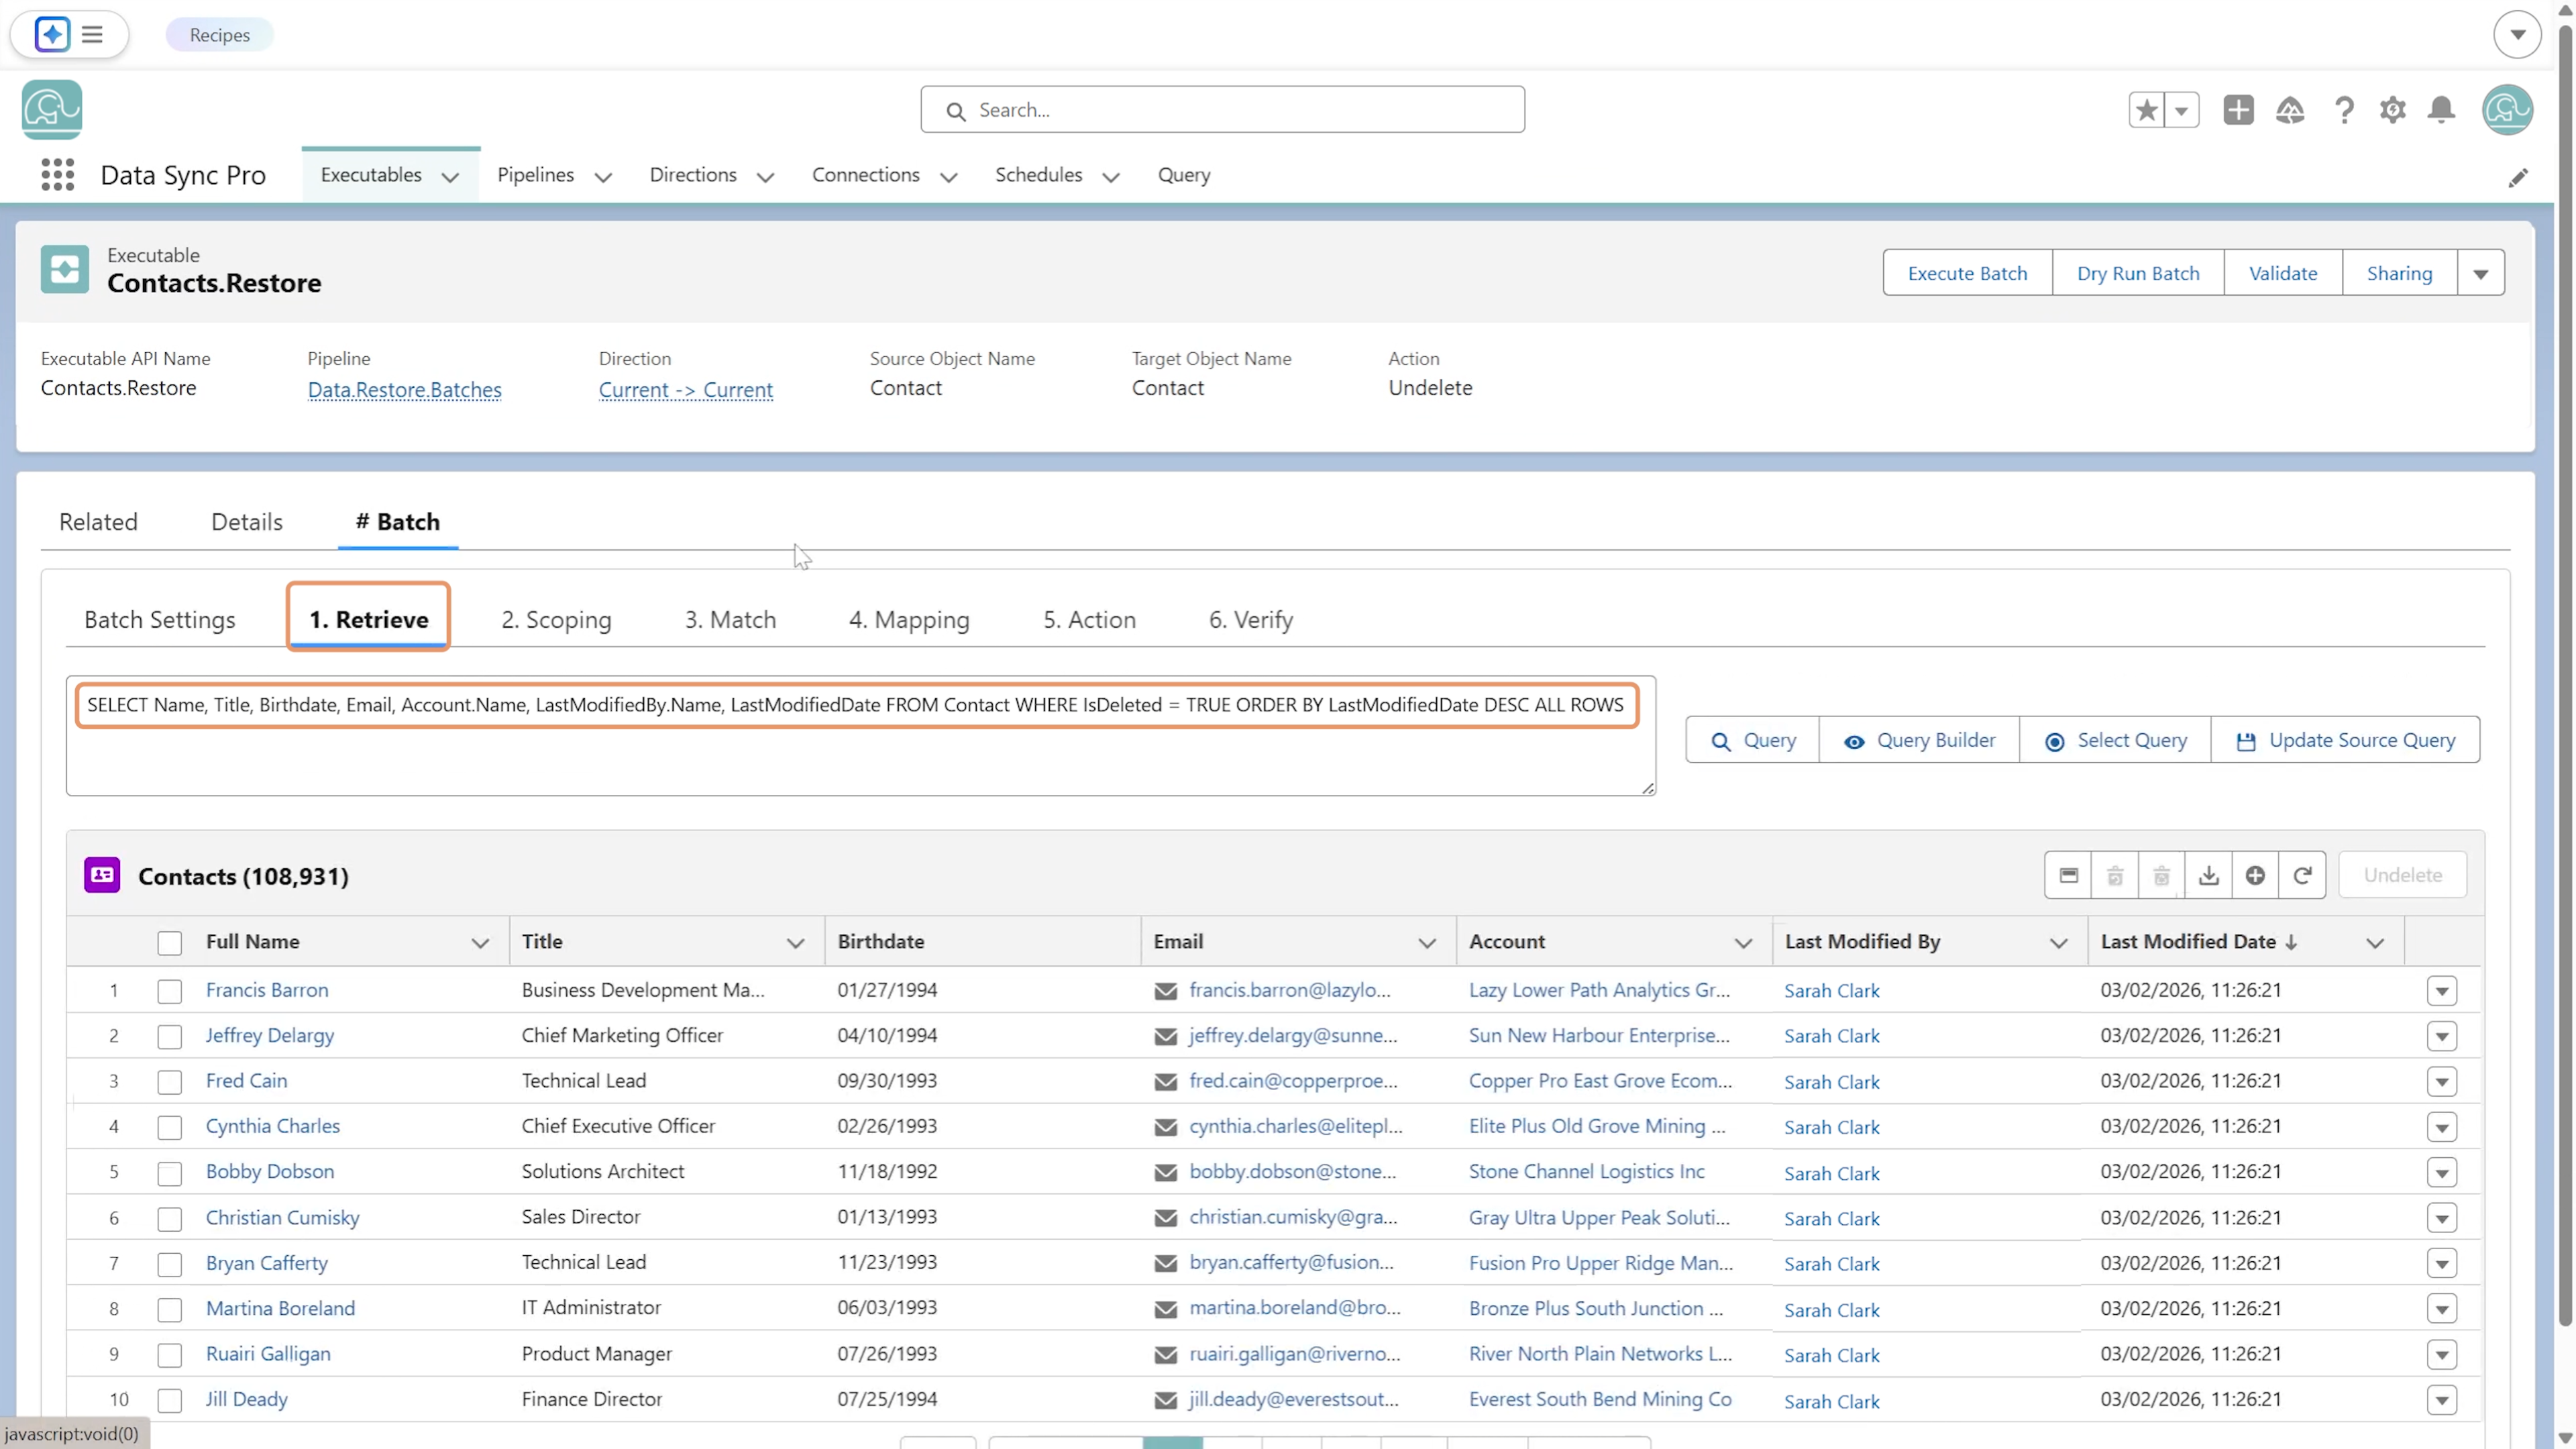This screenshot has height=1449, width=2576.
Task: Click the Validate button
Action: coord(2283,273)
